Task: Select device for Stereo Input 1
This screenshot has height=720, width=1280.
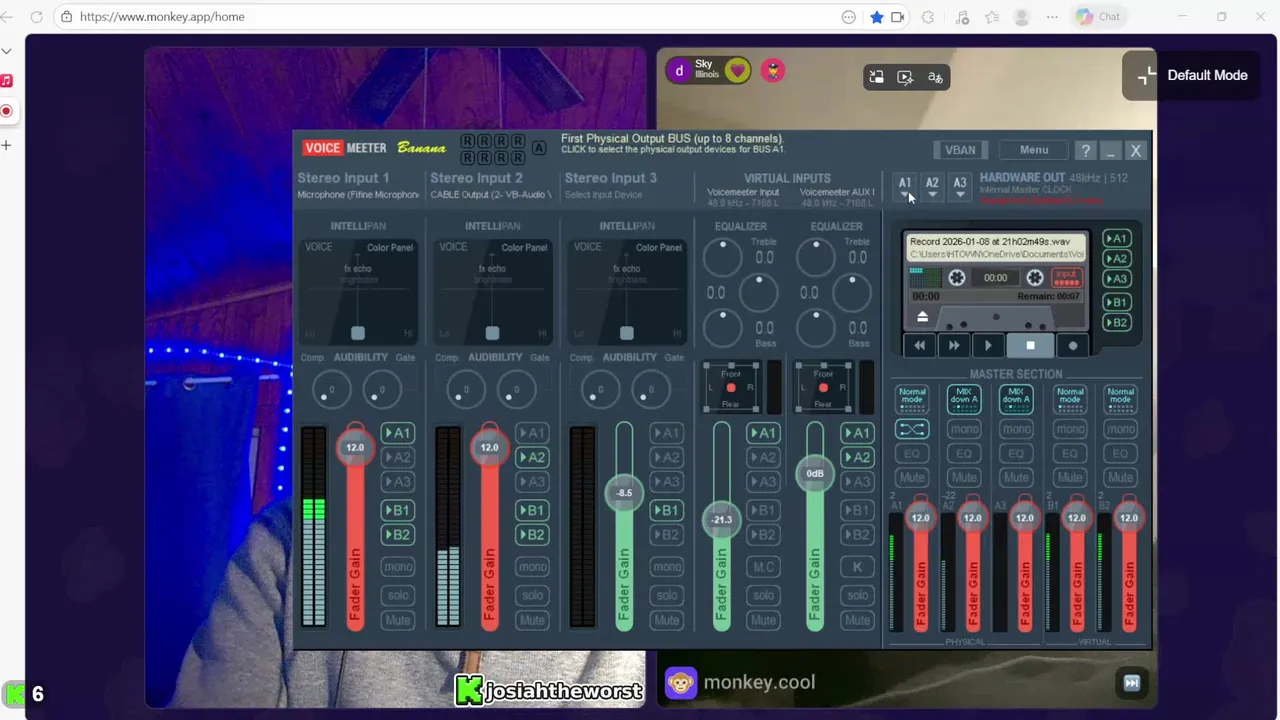Action: point(358,195)
